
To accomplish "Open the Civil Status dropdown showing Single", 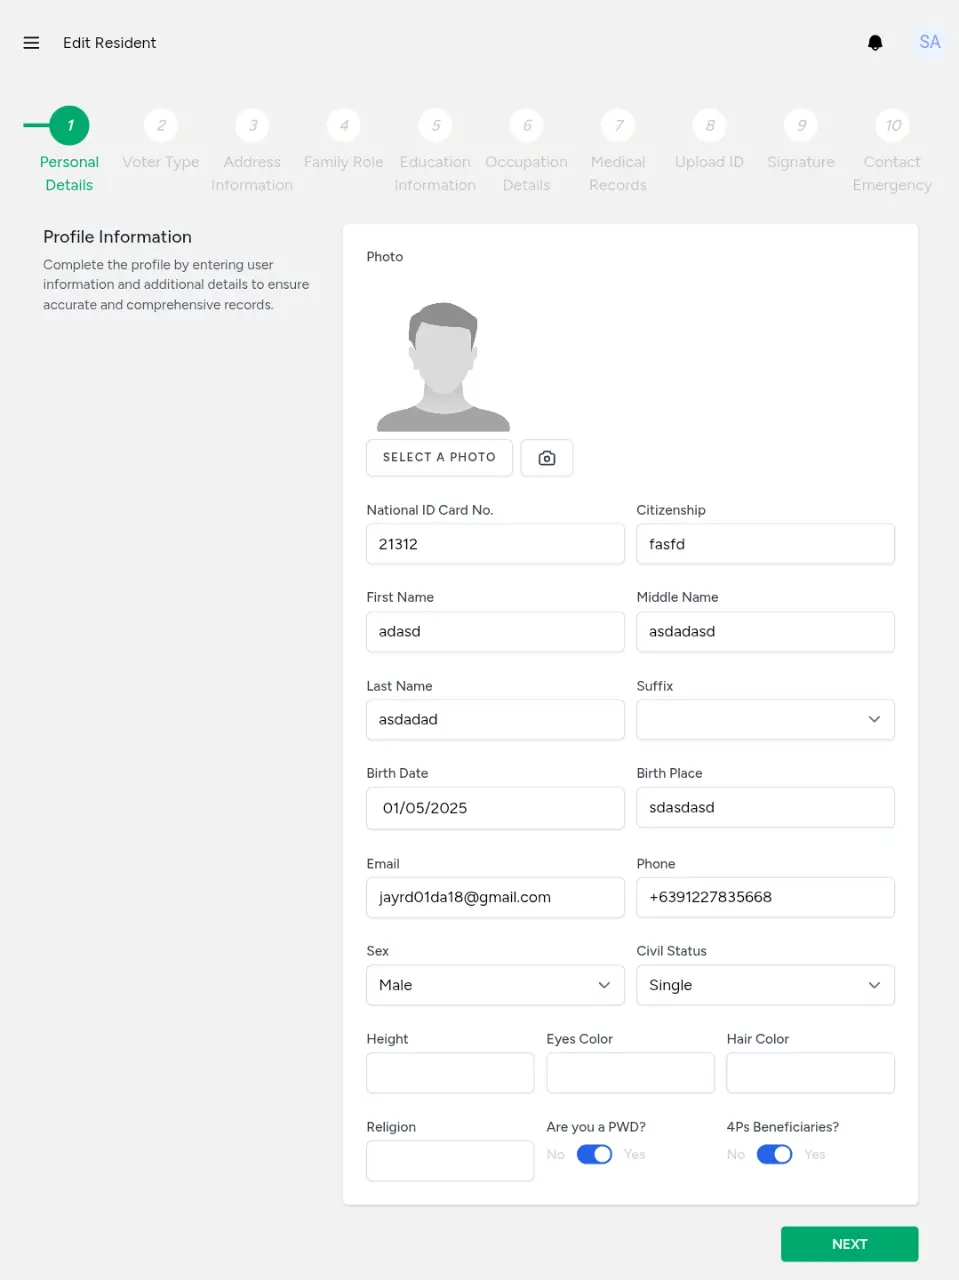I will (x=765, y=985).
